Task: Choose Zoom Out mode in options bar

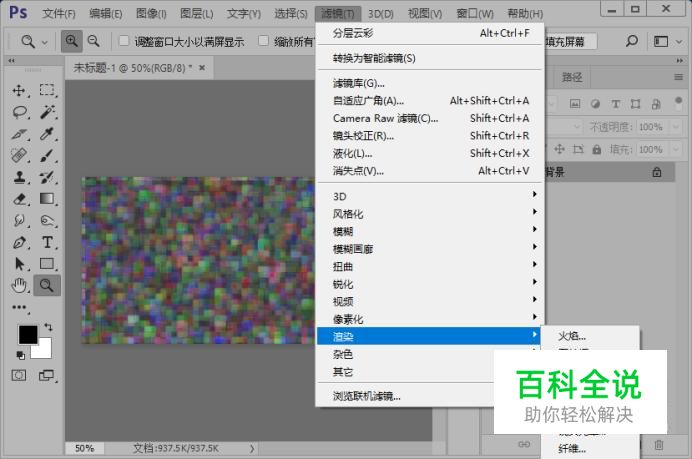Action: [x=93, y=41]
